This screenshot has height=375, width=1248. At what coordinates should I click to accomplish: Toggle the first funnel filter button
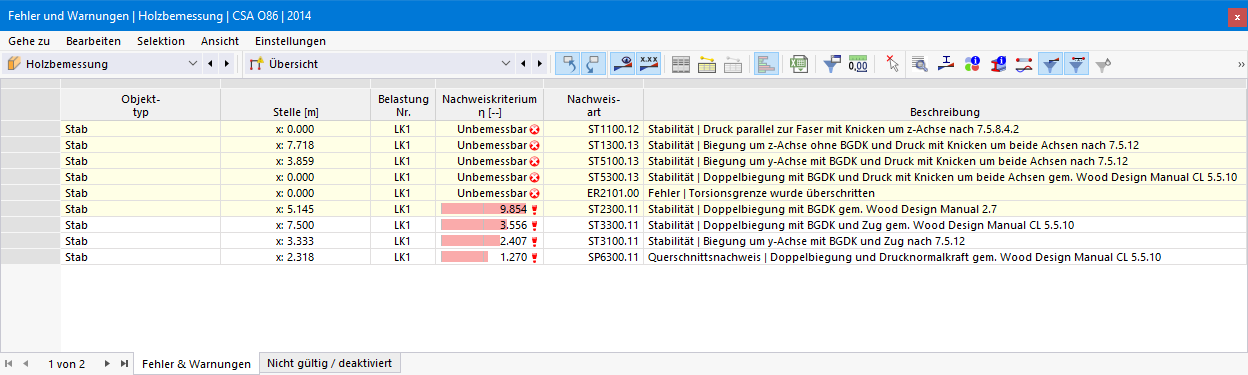click(1050, 64)
